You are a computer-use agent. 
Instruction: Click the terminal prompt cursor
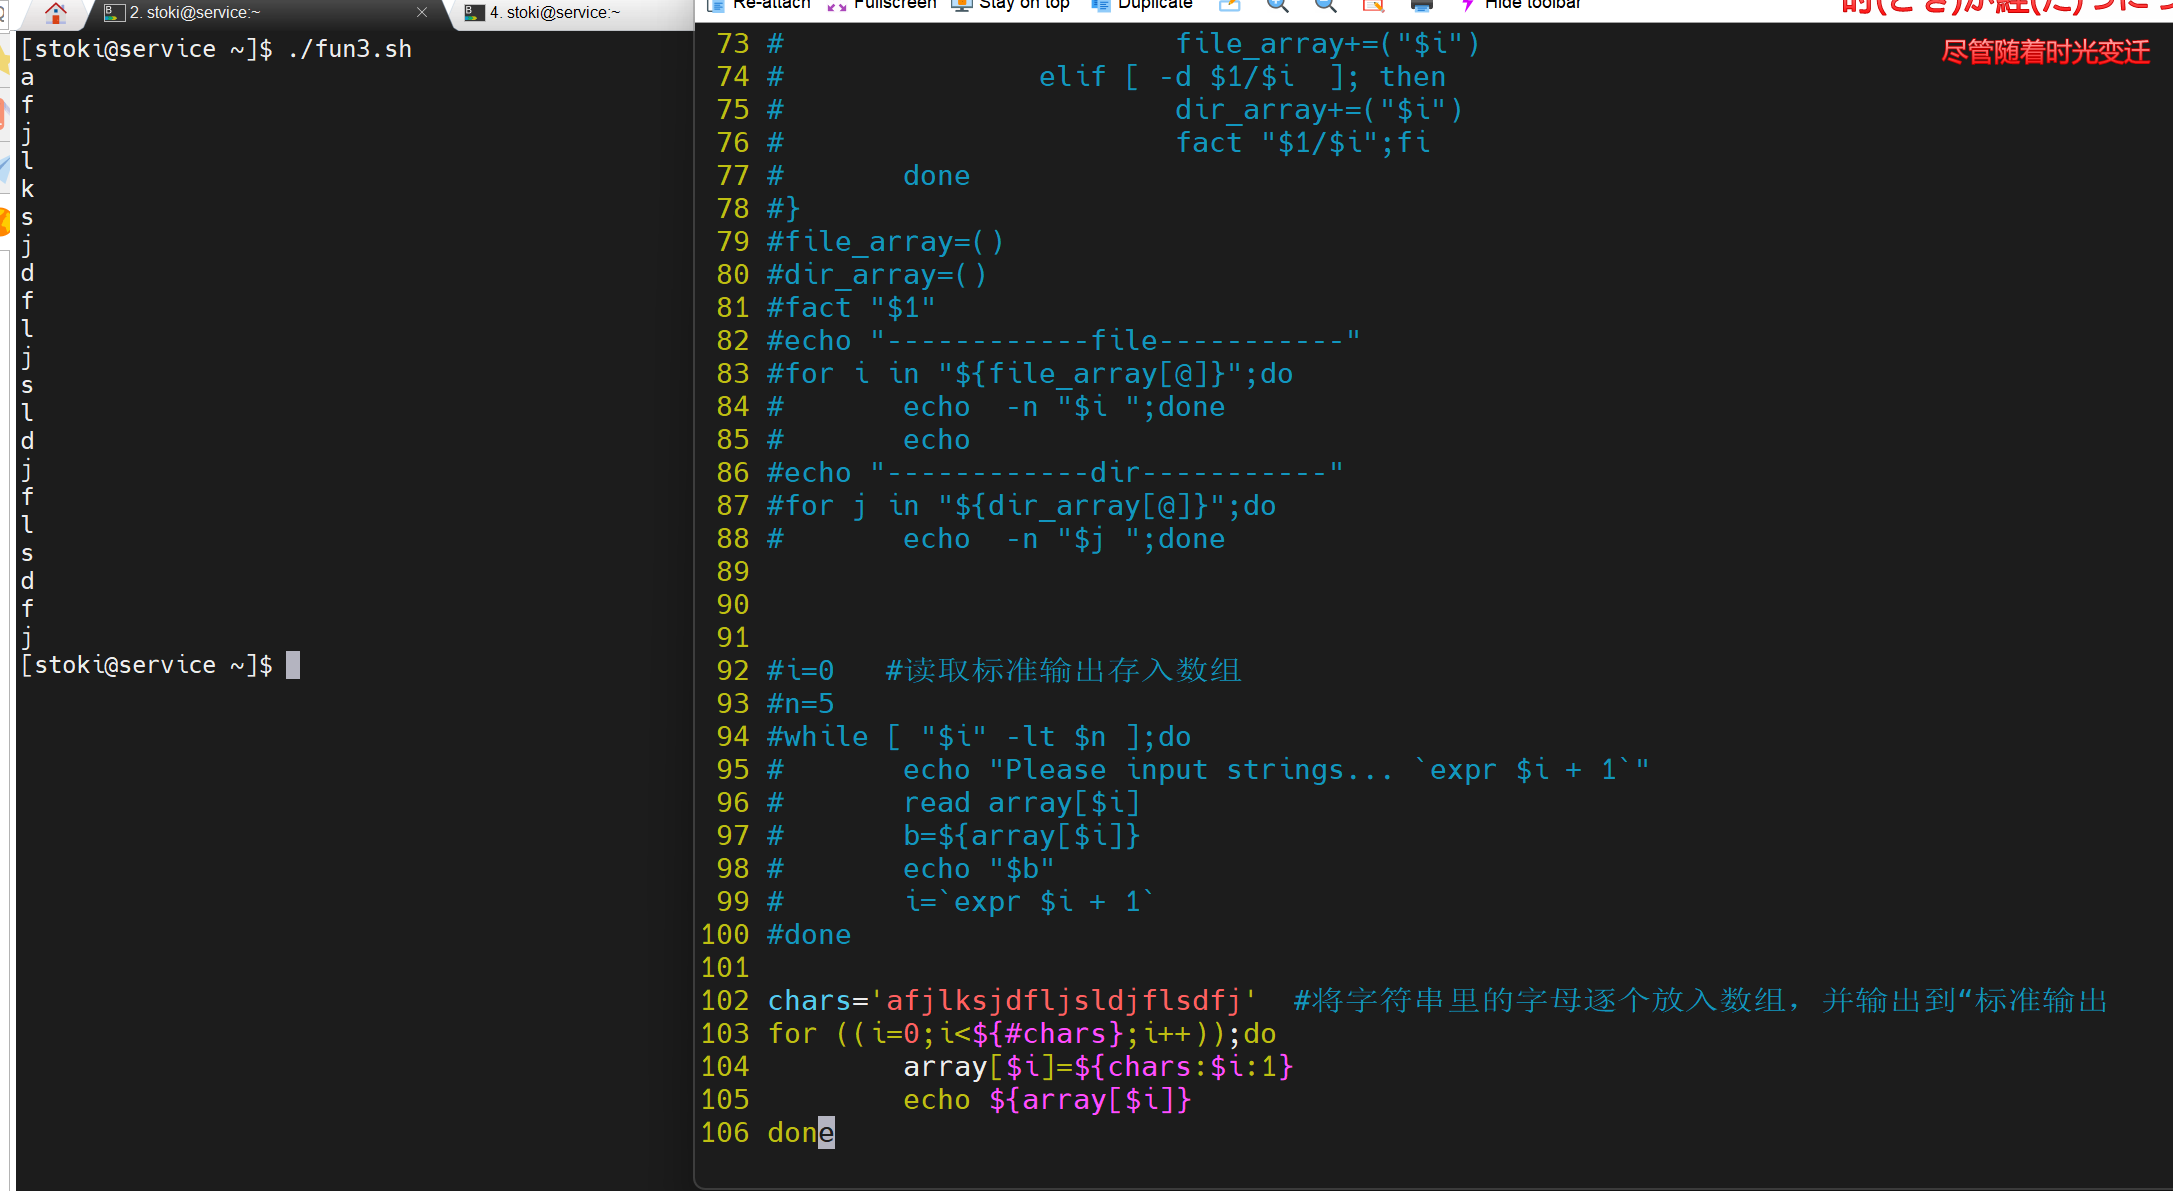pyautogui.click(x=292, y=665)
